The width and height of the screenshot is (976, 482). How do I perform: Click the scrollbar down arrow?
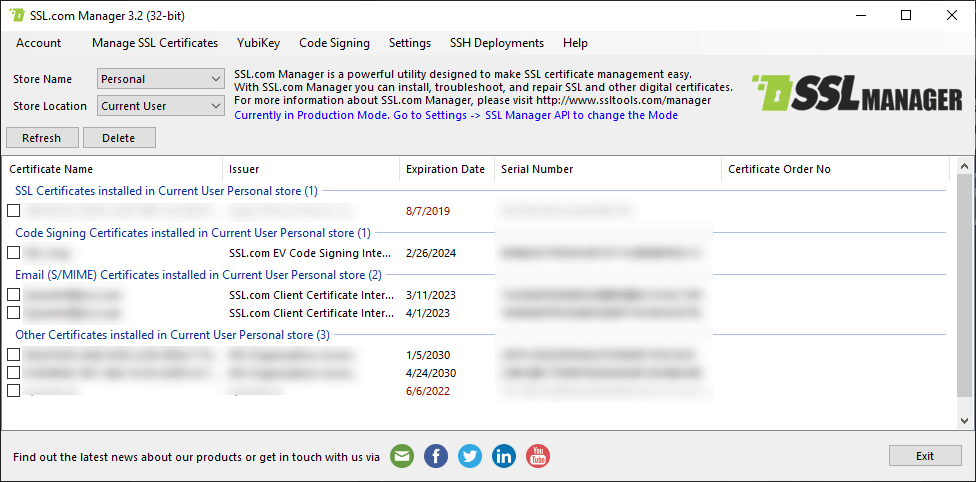pyautogui.click(x=965, y=421)
